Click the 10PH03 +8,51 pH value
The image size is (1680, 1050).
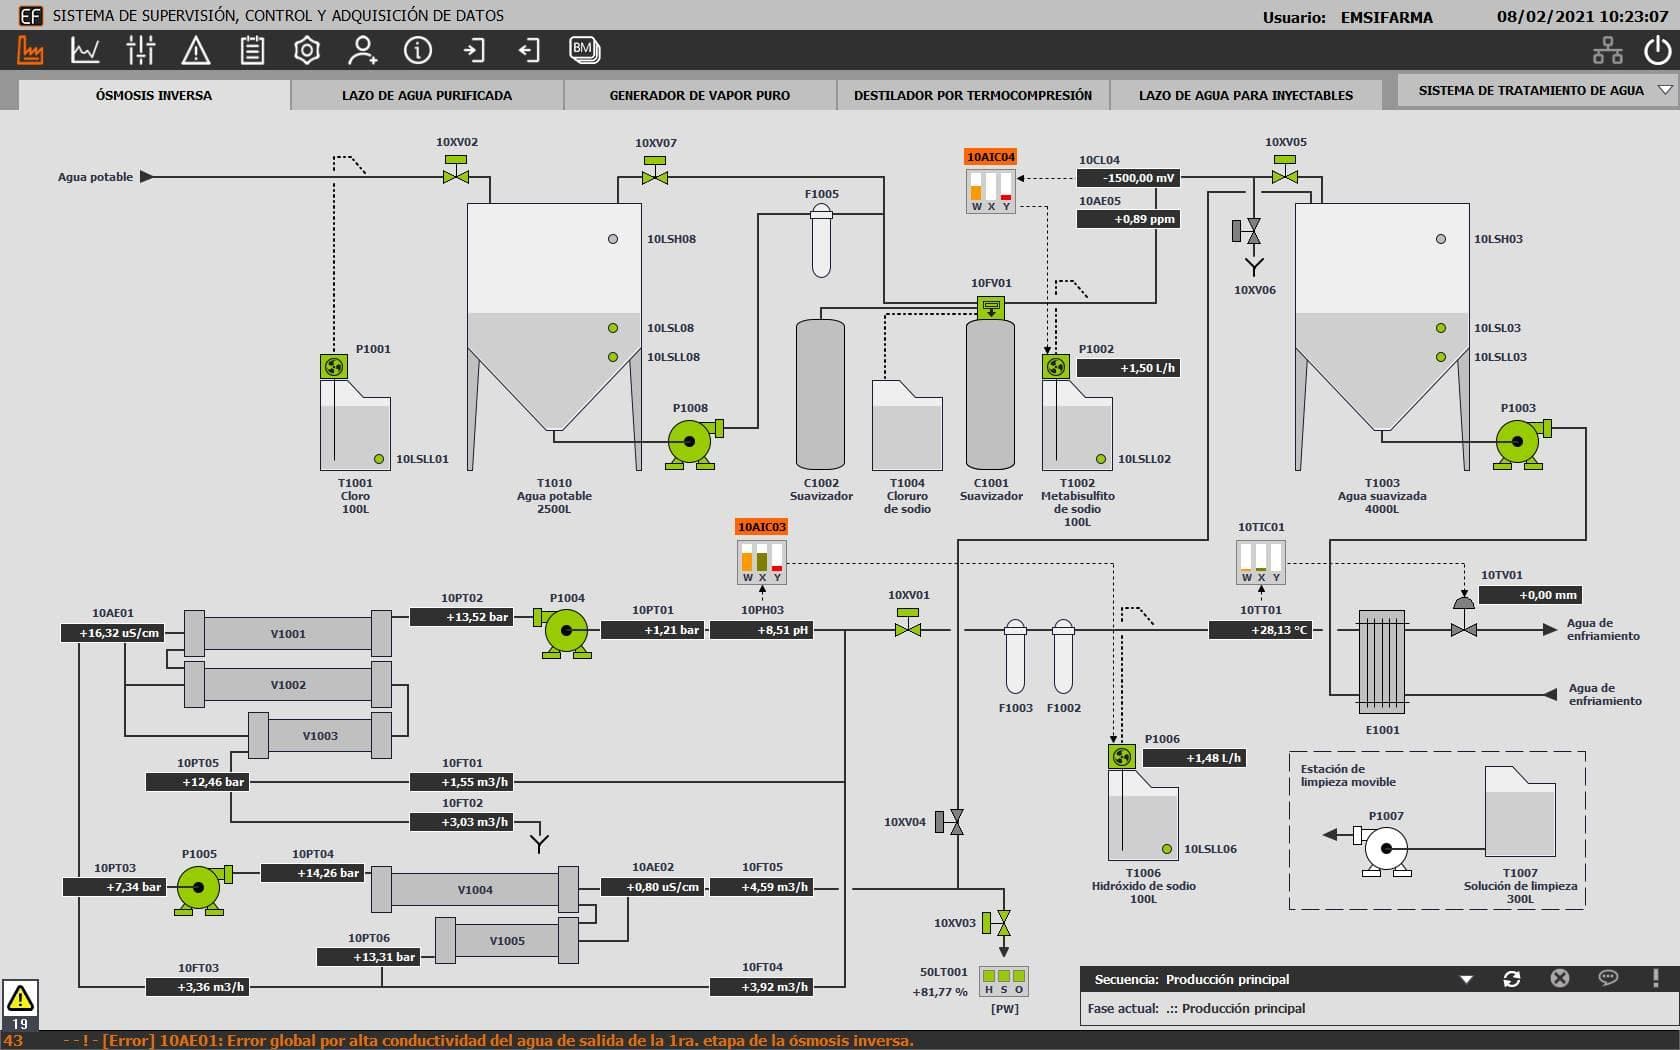click(762, 630)
